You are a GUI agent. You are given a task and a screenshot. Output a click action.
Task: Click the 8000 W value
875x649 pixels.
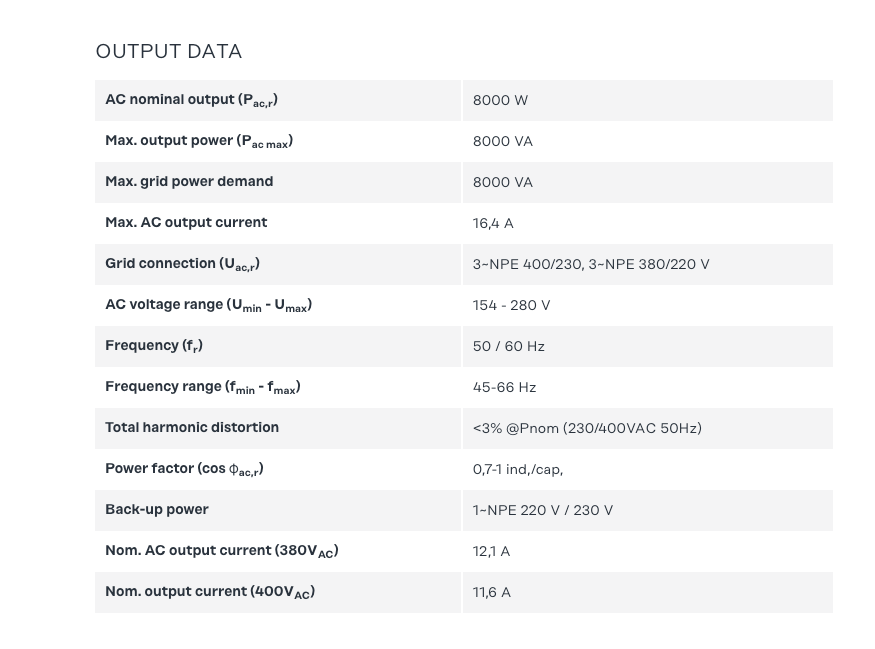500,101
